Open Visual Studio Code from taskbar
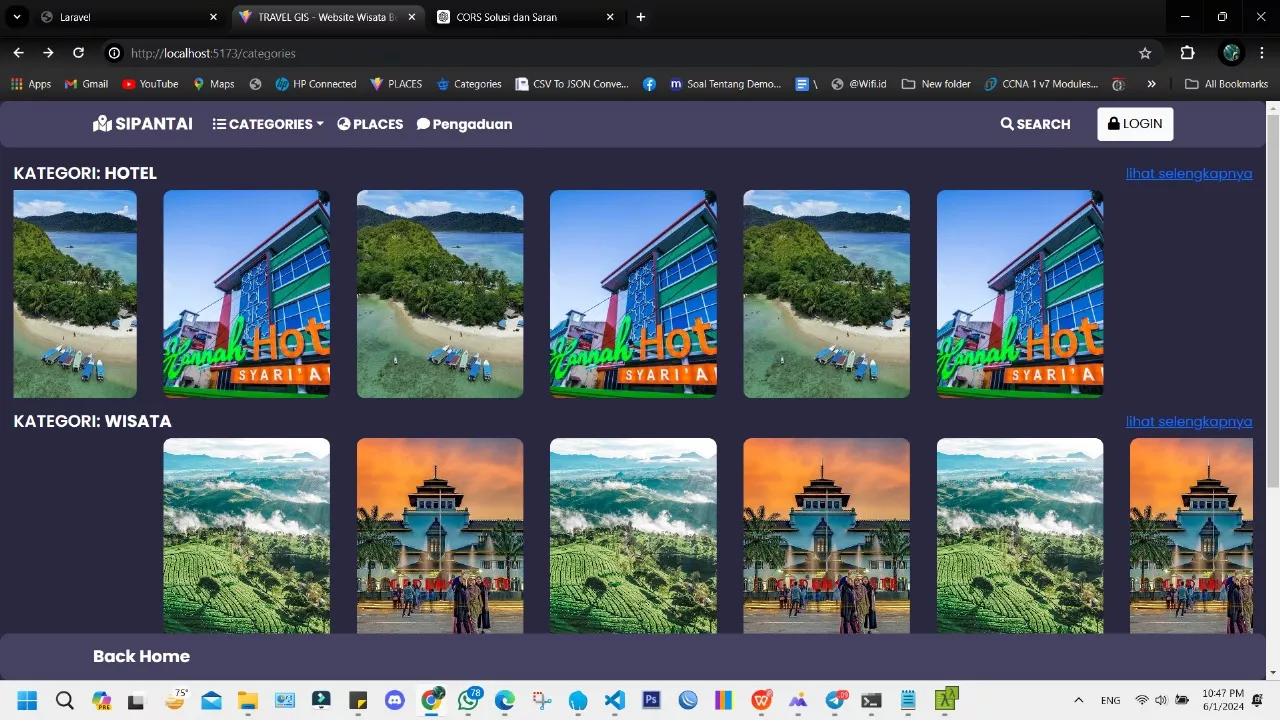The width and height of the screenshot is (1280, 720). pyautogui.click(x=615, y=700)
